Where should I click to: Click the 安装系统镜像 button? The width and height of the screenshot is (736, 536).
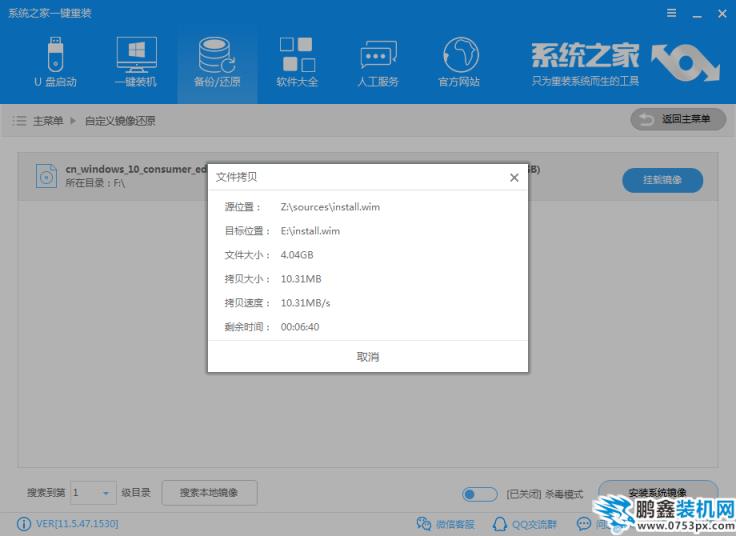point(658,492)
